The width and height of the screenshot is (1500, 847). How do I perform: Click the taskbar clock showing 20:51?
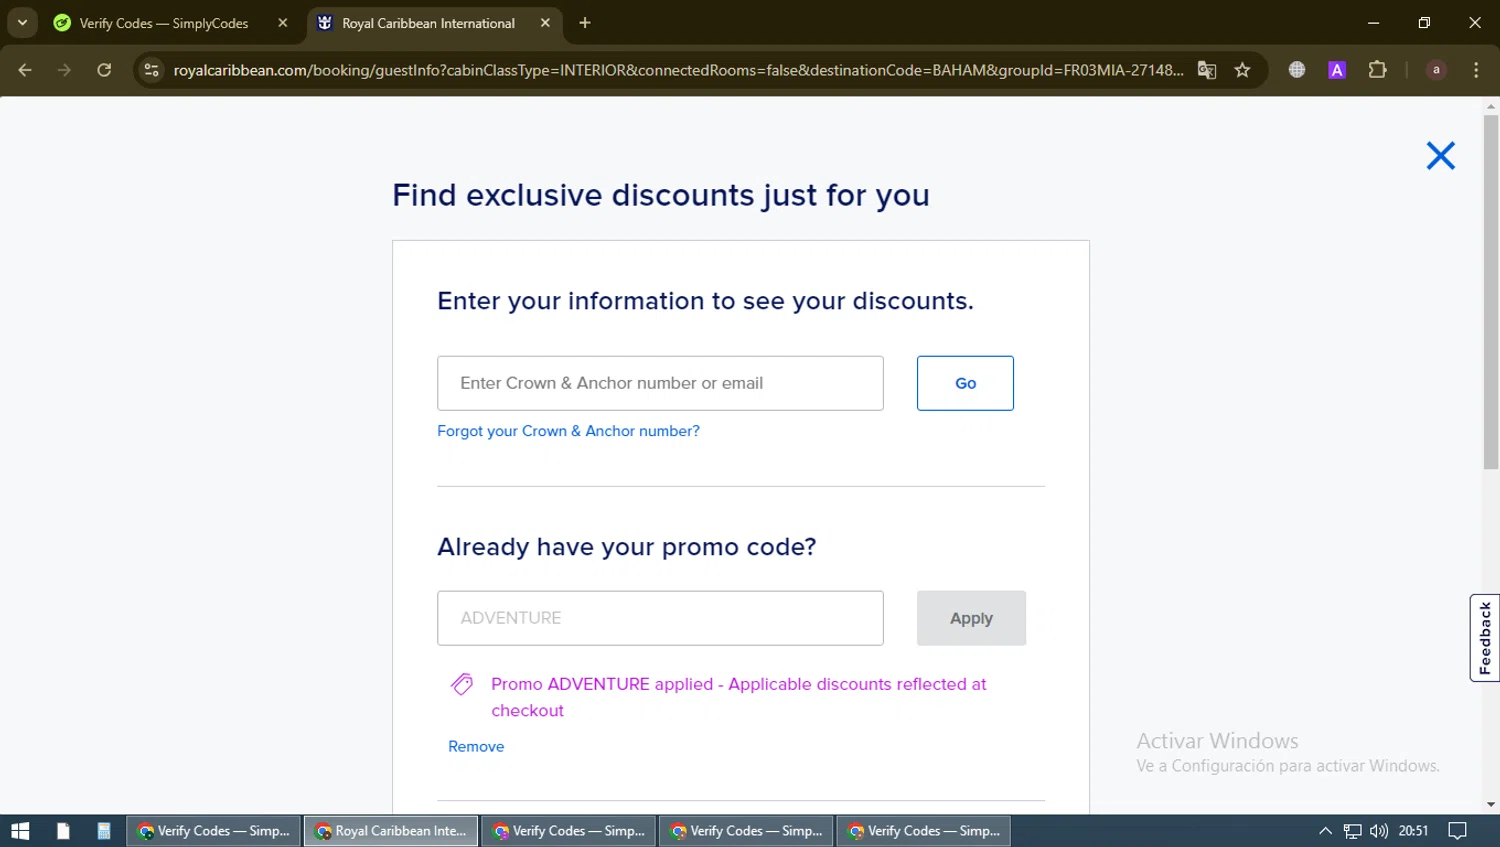click(1413, 831)
